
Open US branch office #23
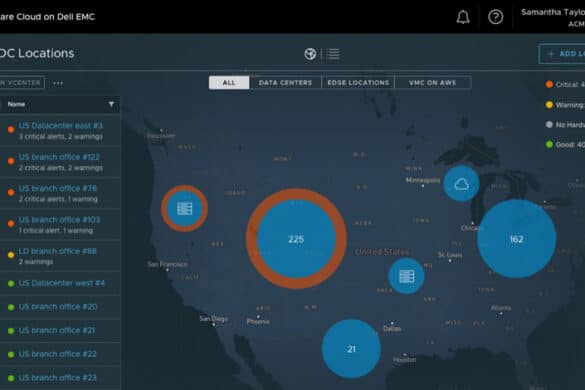click(57, 378)
